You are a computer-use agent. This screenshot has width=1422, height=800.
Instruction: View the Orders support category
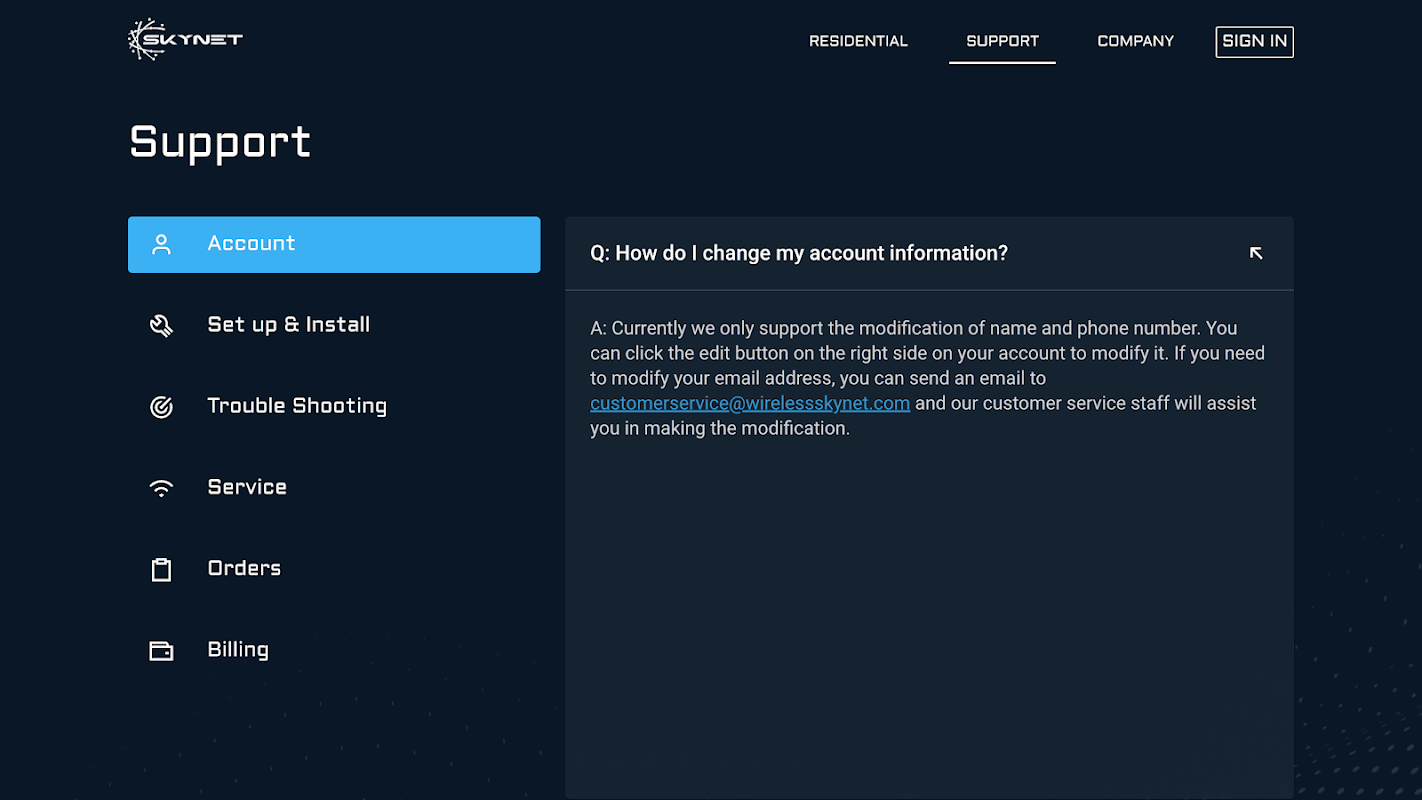pyautogui.click(x=244, y=569)
